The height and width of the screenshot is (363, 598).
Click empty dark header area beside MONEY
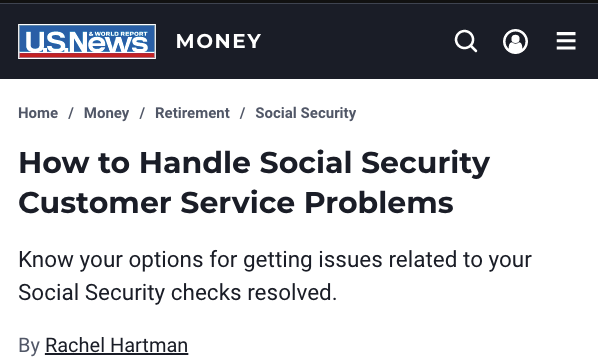(355, 41)
